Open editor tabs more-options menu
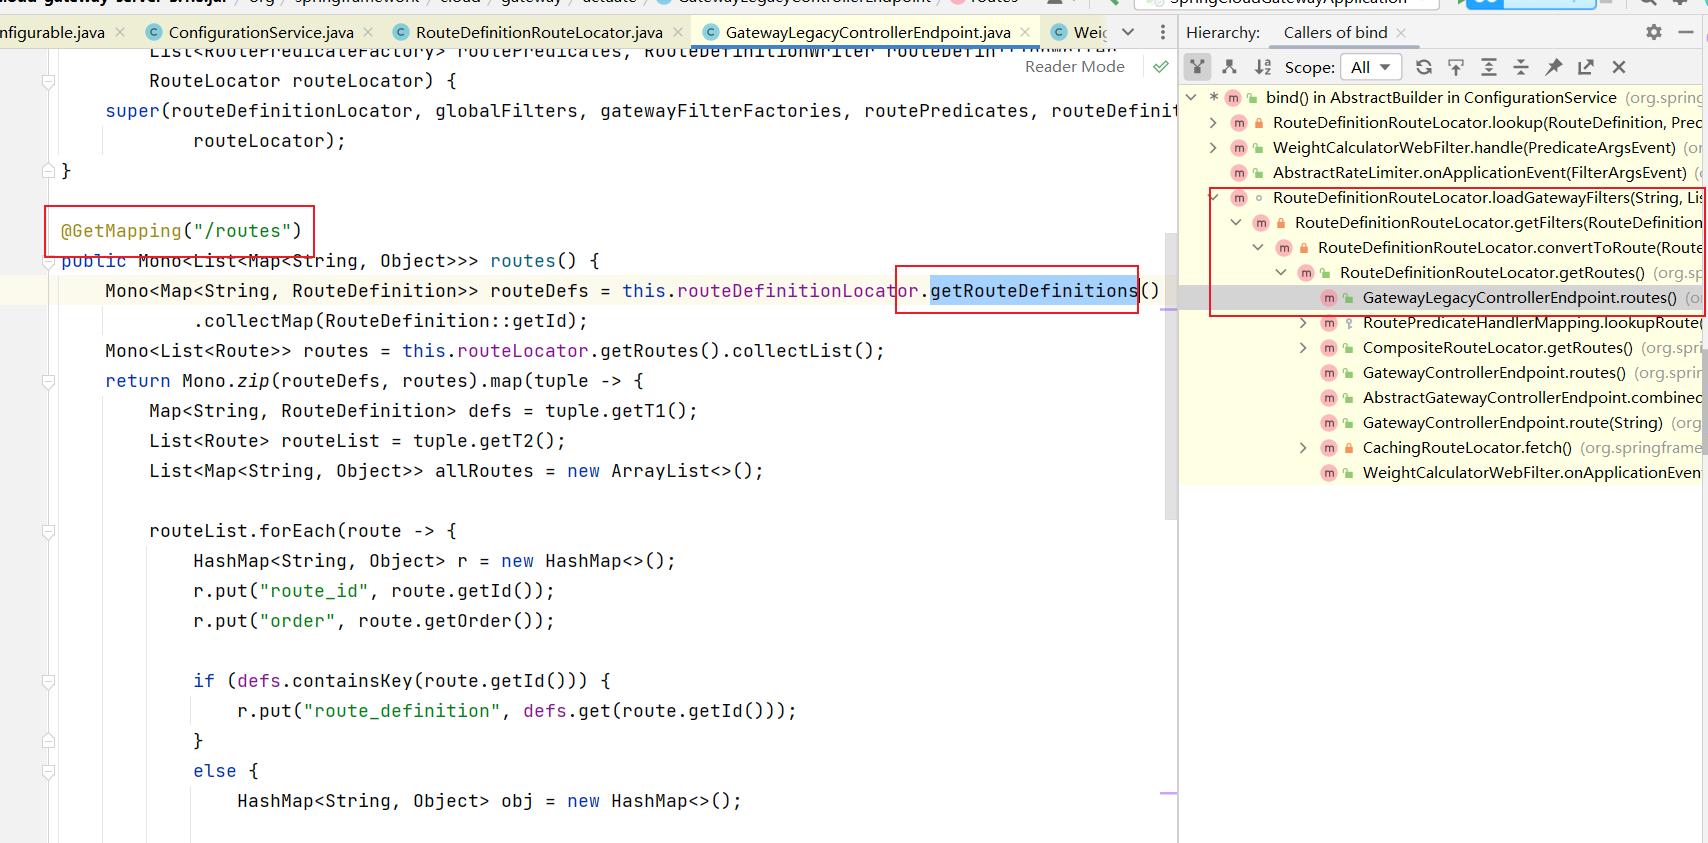Viewport: 1708px width, 843px height. 1162,32
